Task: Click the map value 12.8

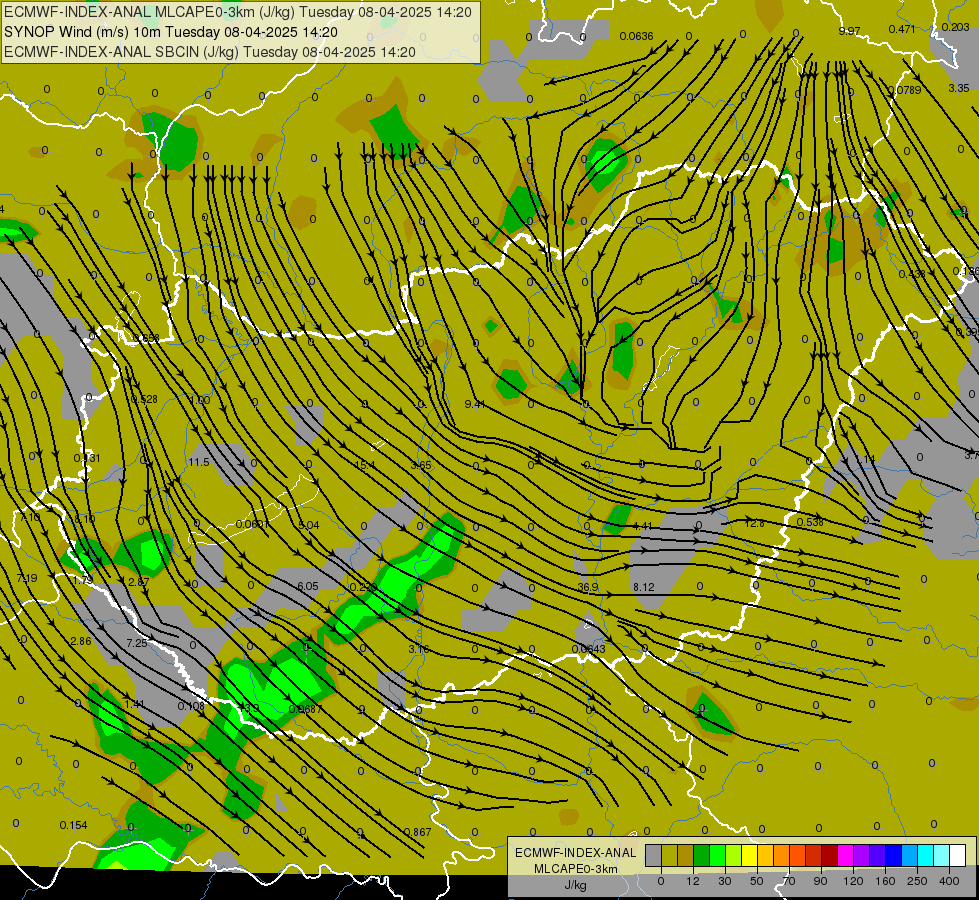Action: (x=754, y=523)
